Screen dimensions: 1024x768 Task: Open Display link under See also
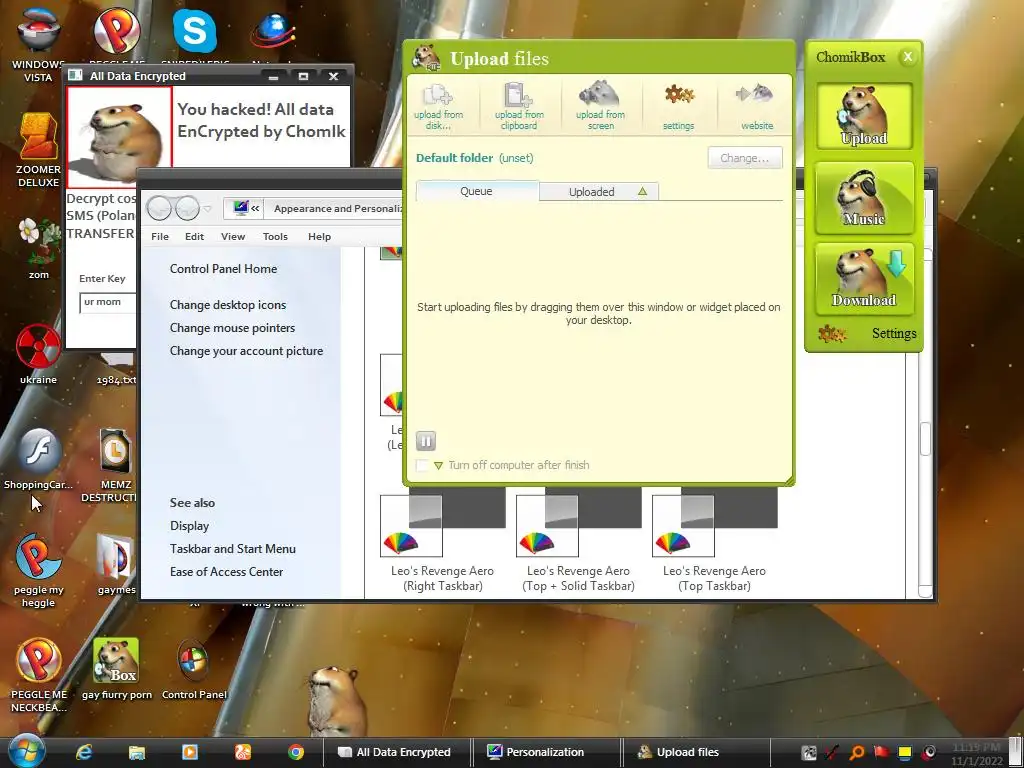(189, 526)
